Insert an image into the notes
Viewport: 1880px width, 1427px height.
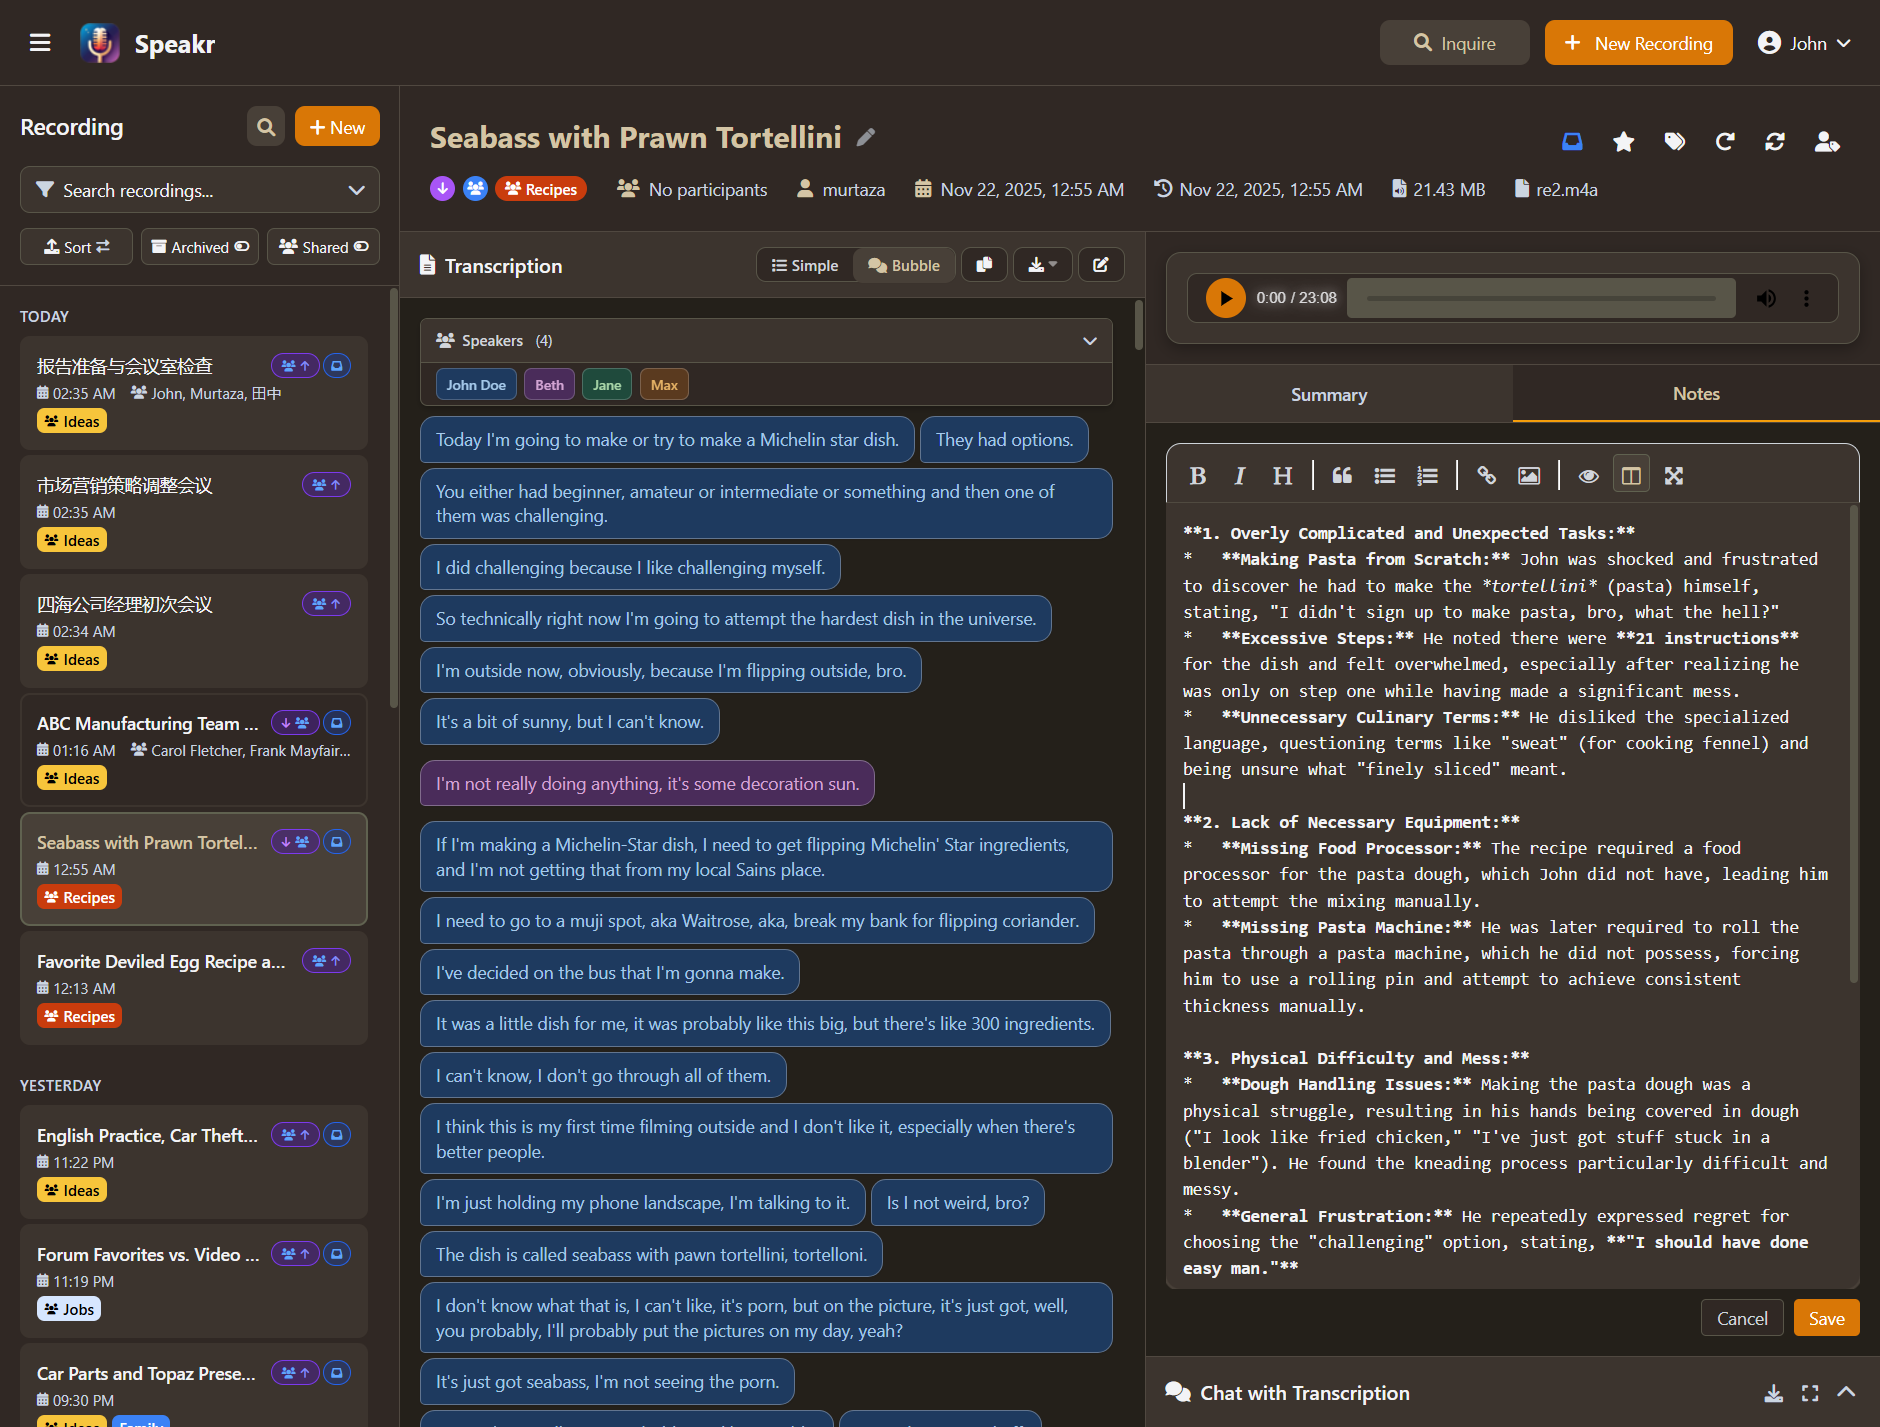pyautogui.click(x=1528, y=475)
